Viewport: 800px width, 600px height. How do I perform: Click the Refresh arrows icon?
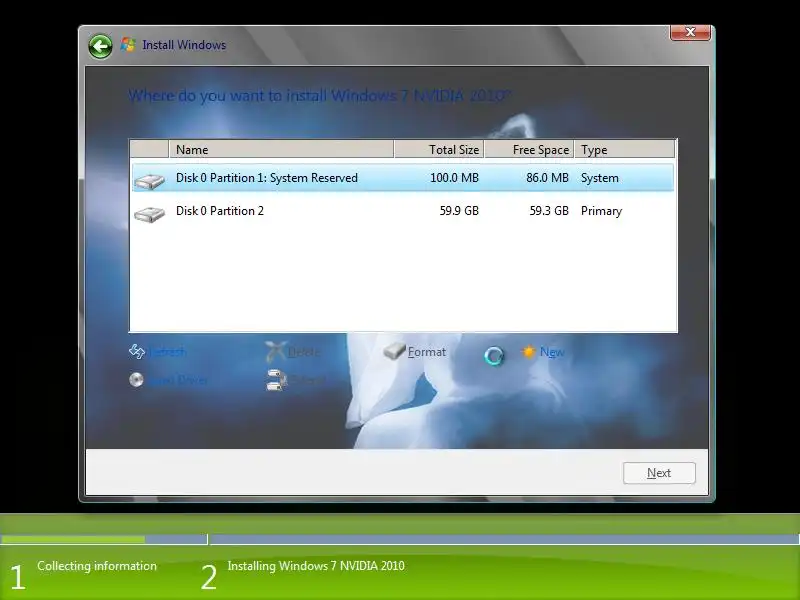(137, 352)
